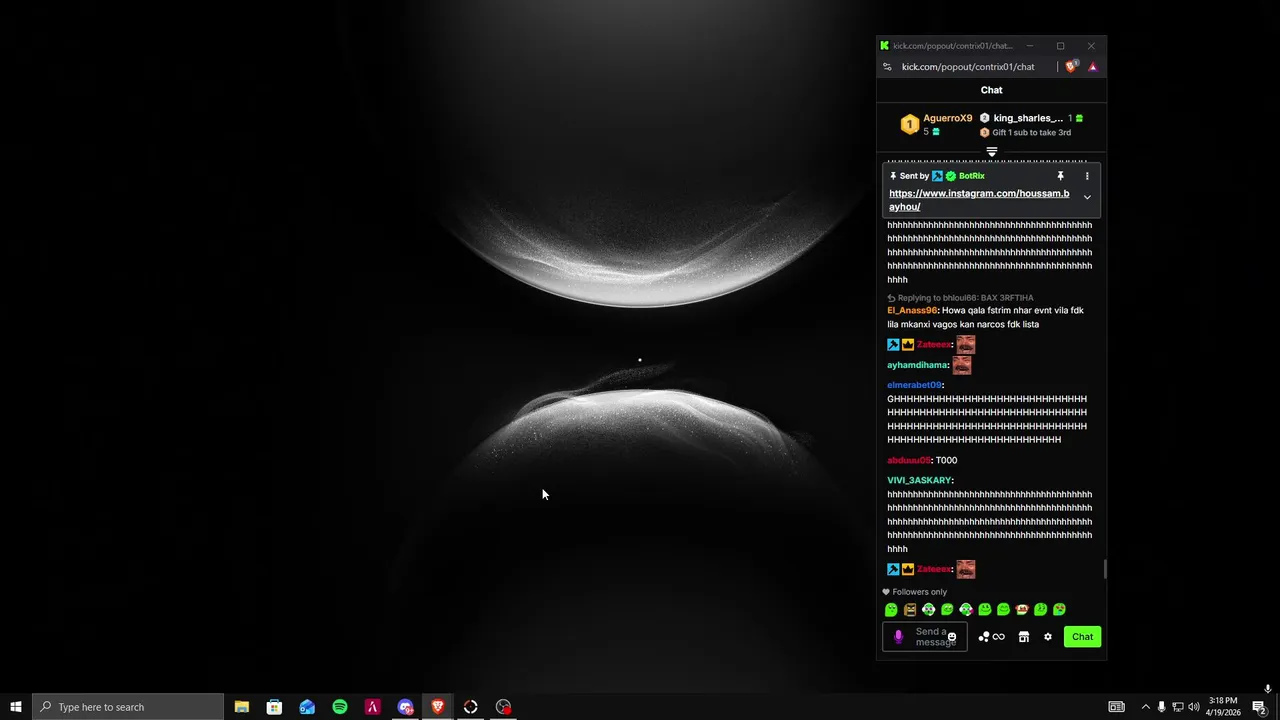The height and width of the screenshot is (720, 1280).
Task: Insert the sixth green smiling quick emote
Action: [x=985, y=610]
